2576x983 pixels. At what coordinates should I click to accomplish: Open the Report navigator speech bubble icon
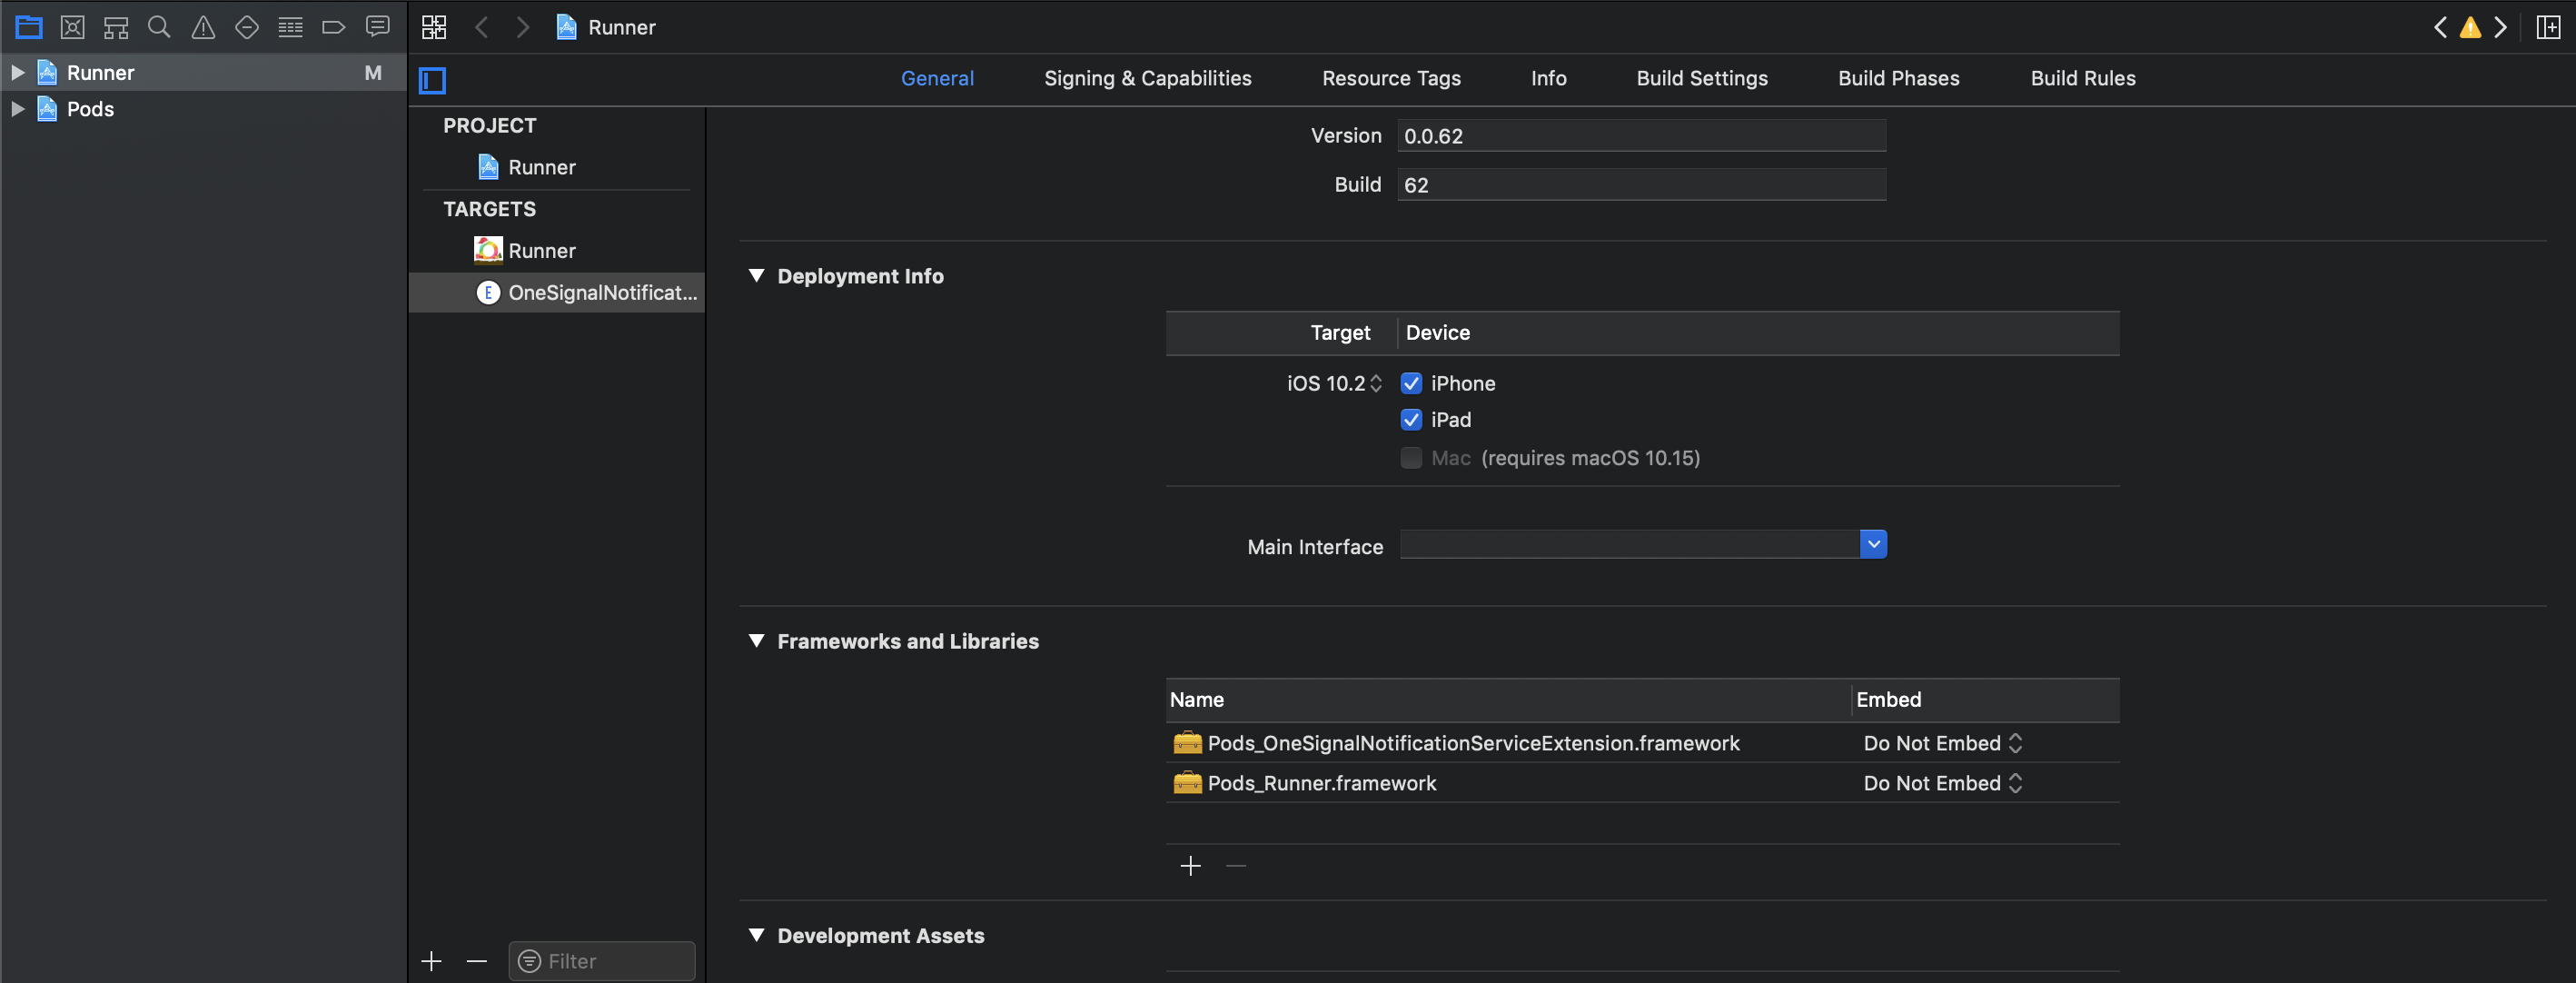pyautogui.click(x=377, y=27)
